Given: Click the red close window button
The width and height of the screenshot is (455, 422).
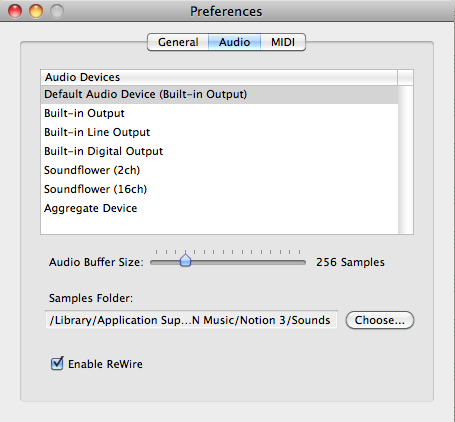Looking at the screenshot, I should click(15, 11).
